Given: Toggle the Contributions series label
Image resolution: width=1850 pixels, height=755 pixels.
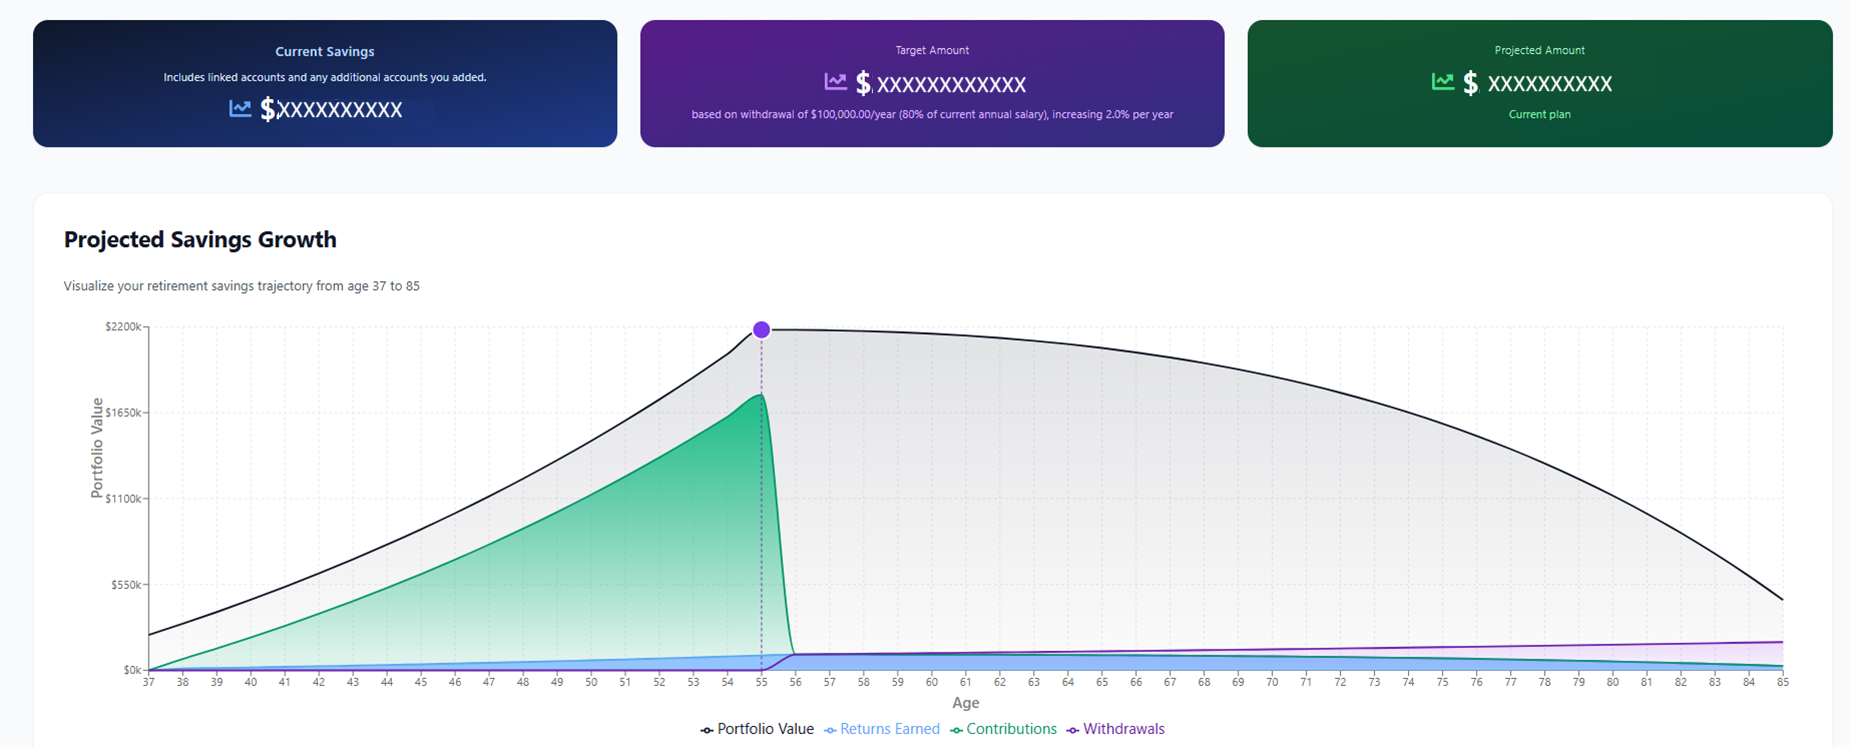Looking at the screenshot, I should [x=1011, y=729].
